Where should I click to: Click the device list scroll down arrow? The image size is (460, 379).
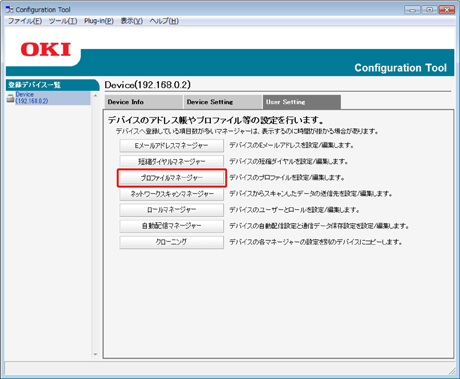pyautogui.click(x=95, y=354)
